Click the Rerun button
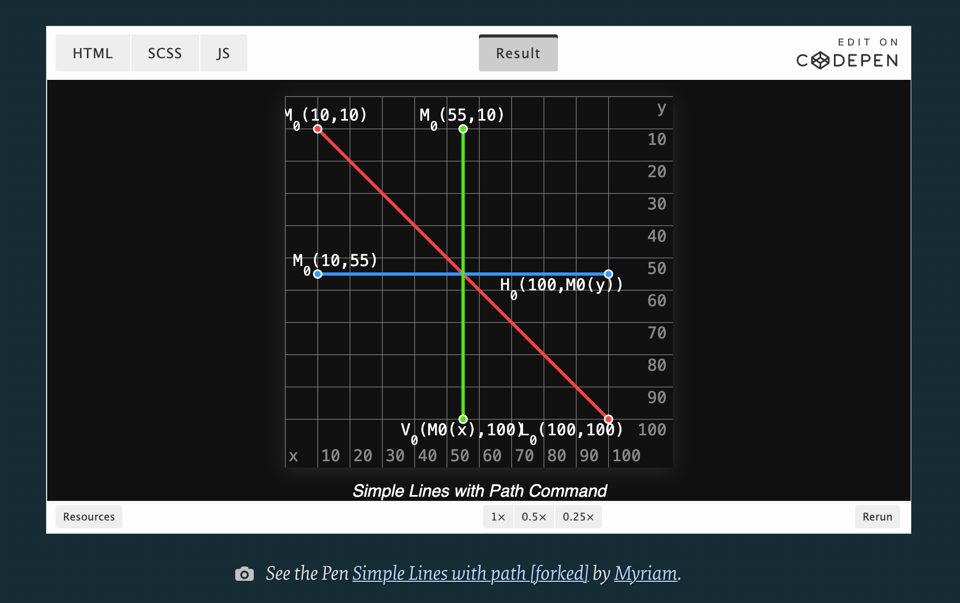 click(877, 516)
